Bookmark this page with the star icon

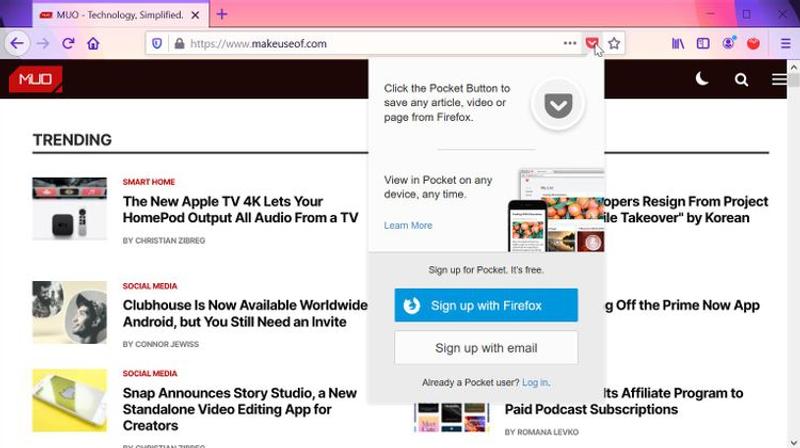[614, 43]
